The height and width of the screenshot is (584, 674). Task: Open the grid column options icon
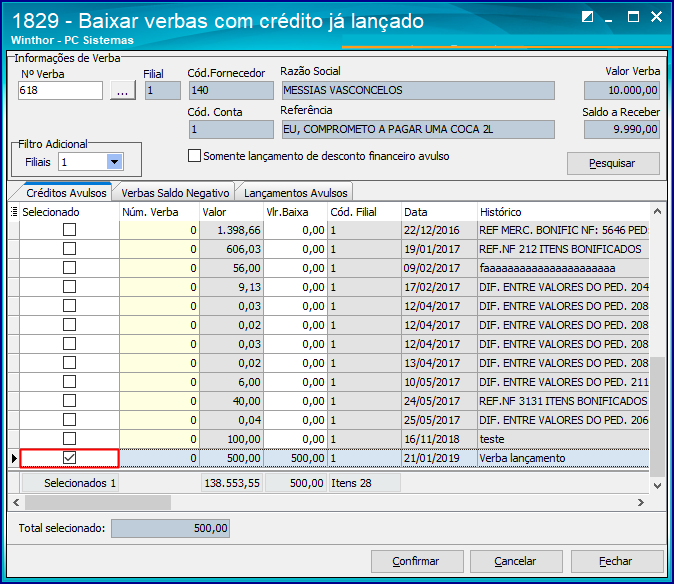pyautogui.click(x=14, y=211)
